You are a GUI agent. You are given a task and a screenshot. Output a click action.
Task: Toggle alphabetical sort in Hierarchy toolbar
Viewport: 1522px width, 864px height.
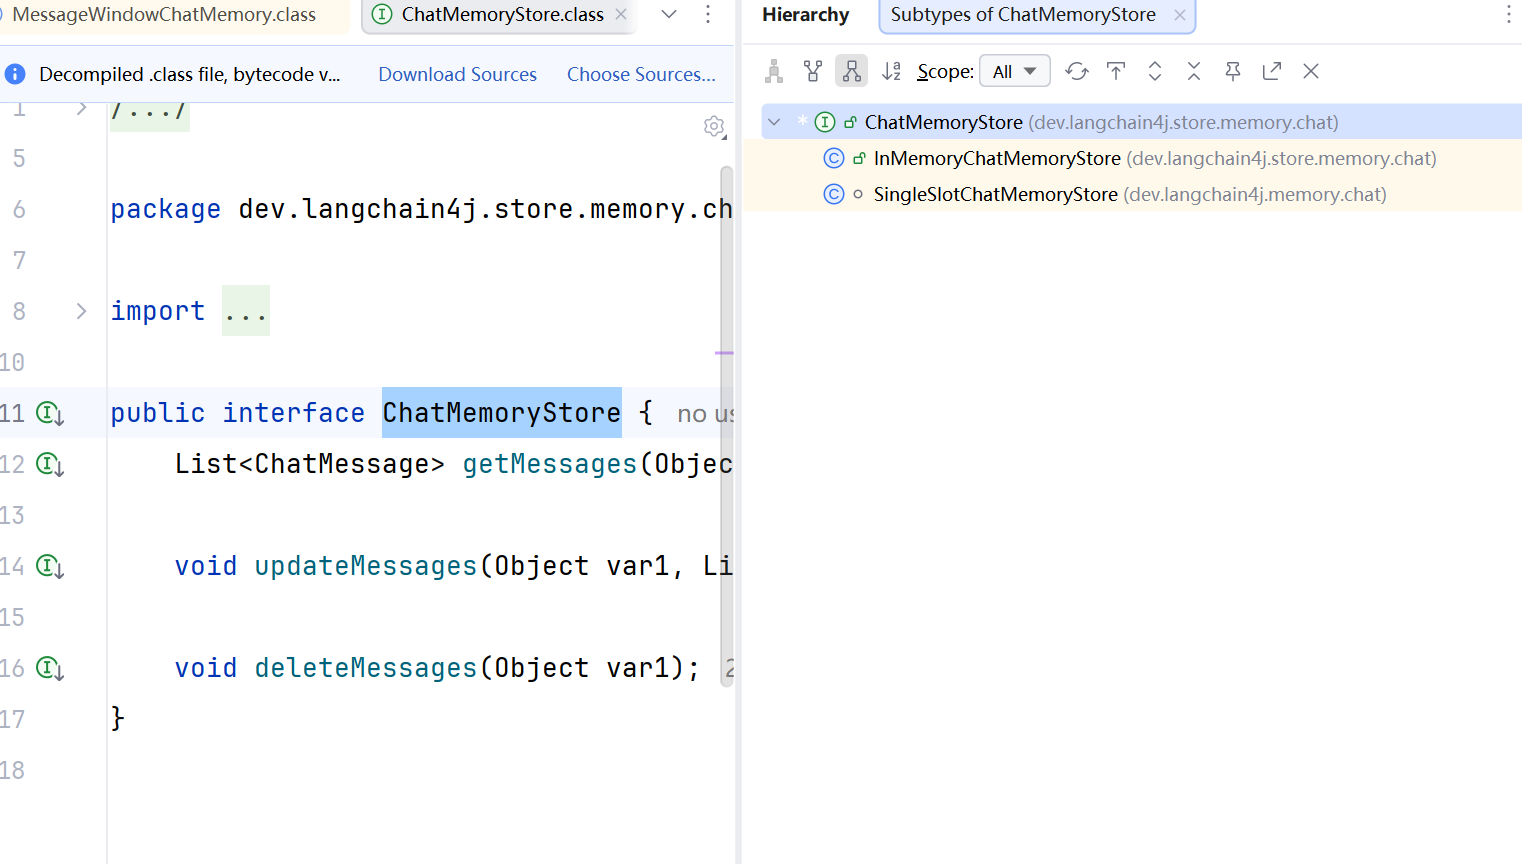click(891, 71)
